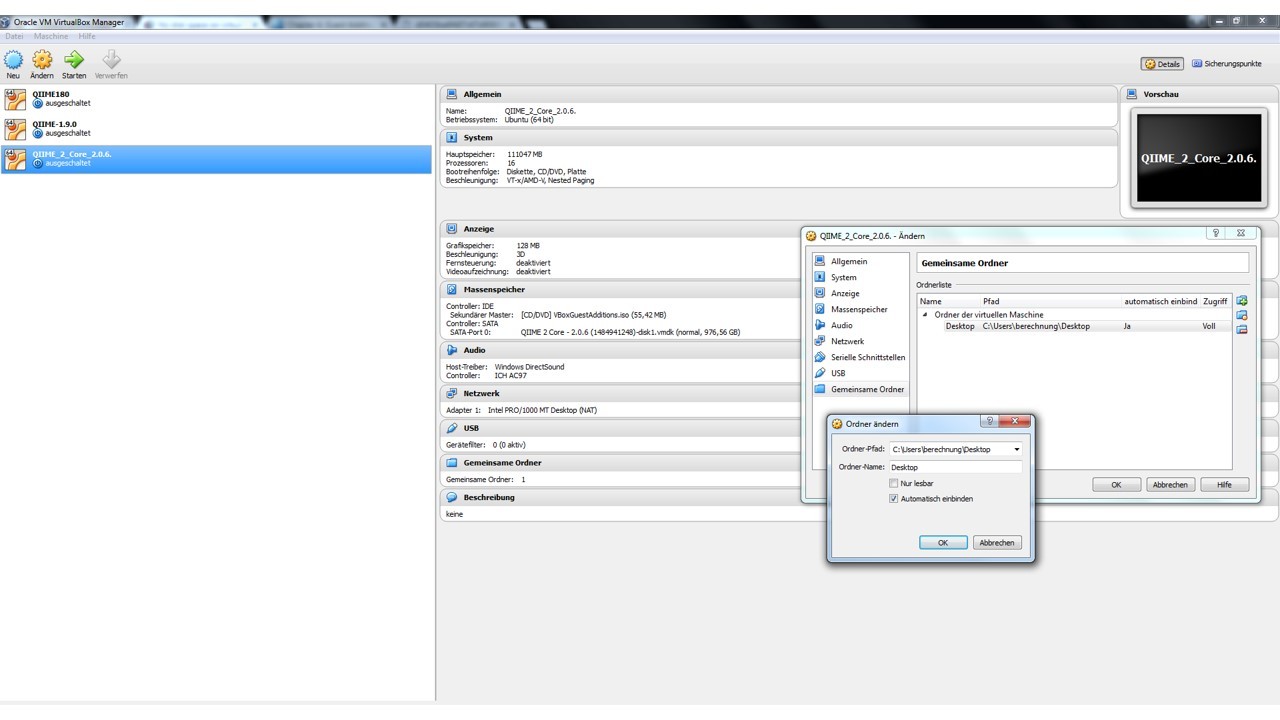The image size is (1280, 720).
Task: Click the Massenspeicher section header icon in details
Action: [x=452, y=290]
